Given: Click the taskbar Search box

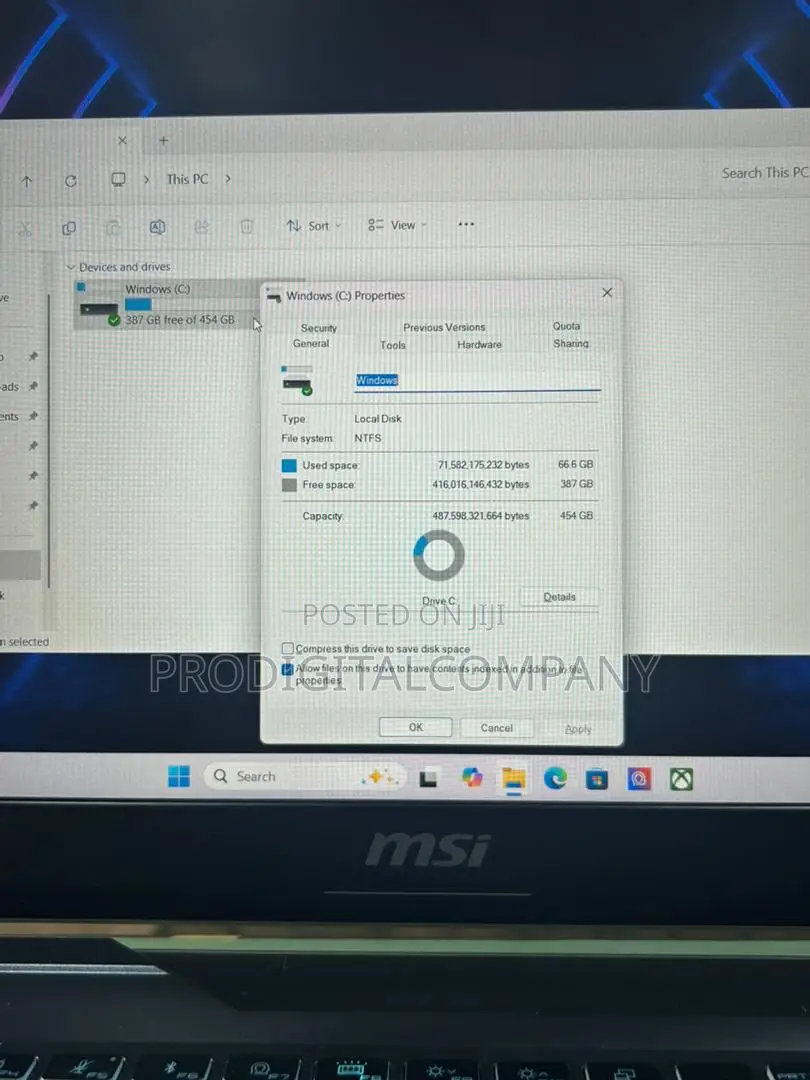Looking at the screenshot, I should (303, 776).
